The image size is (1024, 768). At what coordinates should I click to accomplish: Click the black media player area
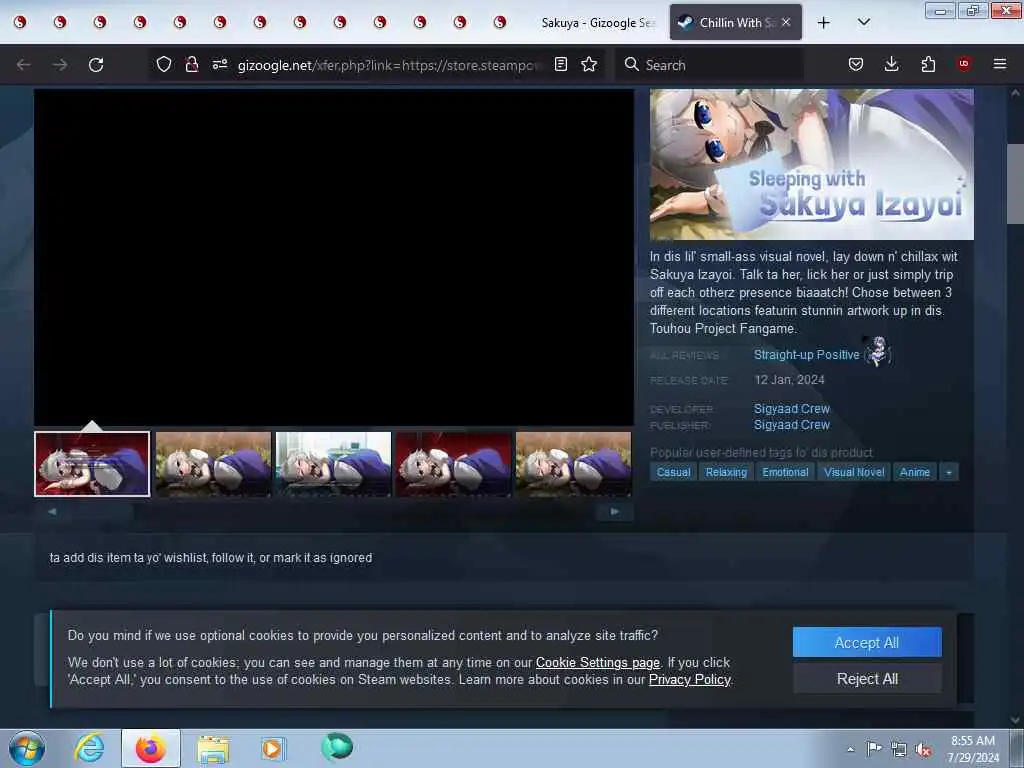(x=334, y=257)
